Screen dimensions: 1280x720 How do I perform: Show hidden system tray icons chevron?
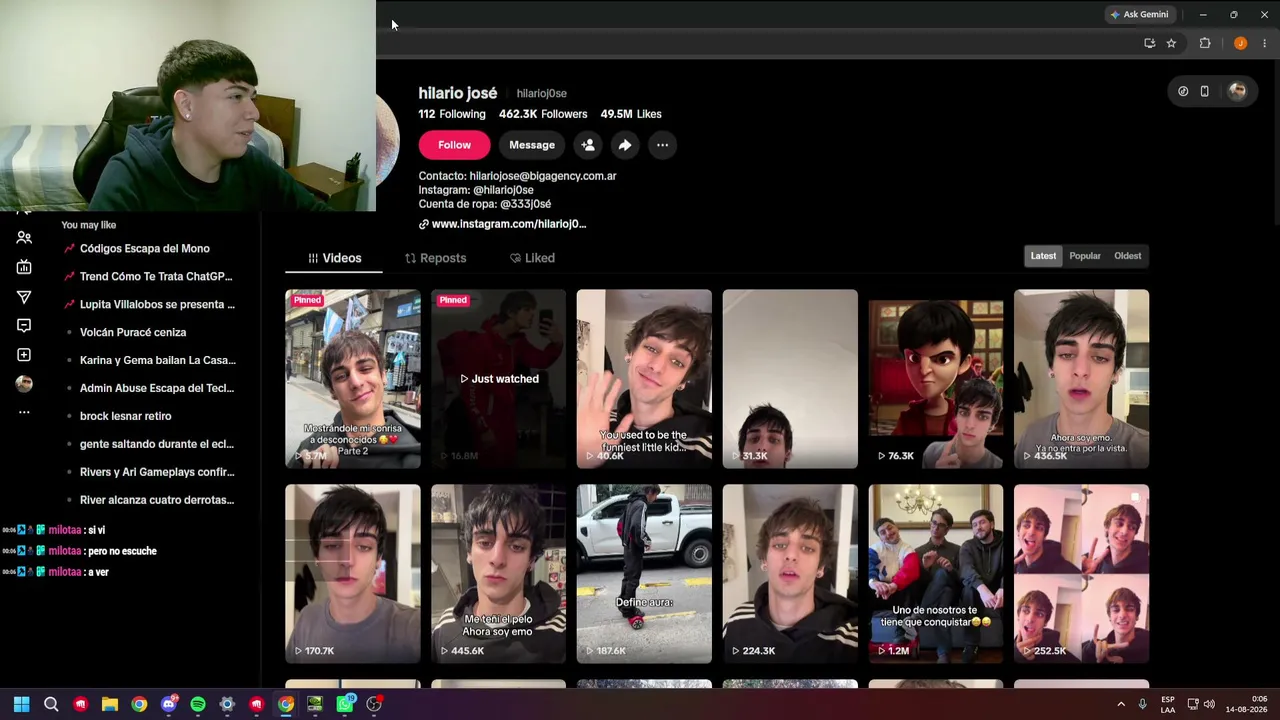(x=1121, y=704)
